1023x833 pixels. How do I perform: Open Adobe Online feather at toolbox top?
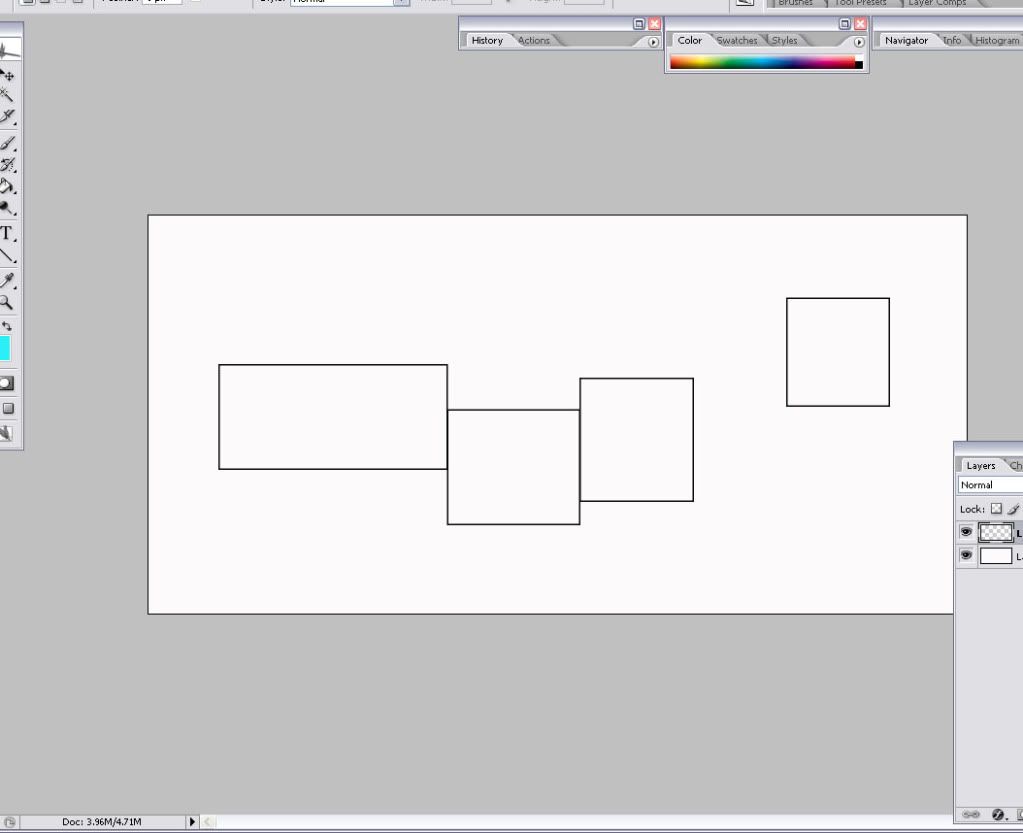pos(9,51)
